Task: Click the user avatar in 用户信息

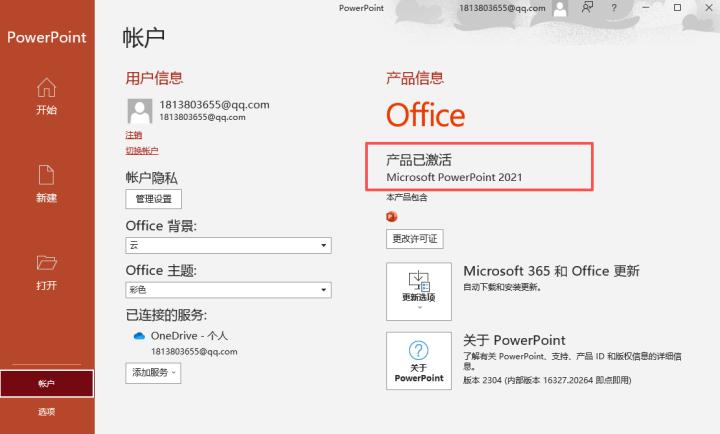Action: (140, 111)
